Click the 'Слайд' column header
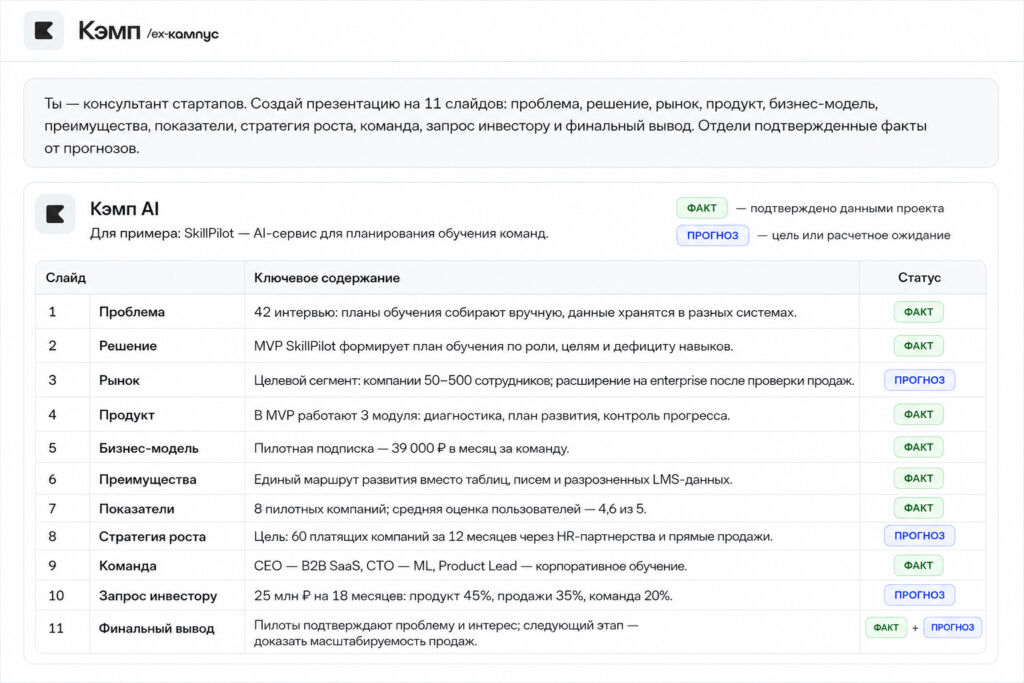Viewport: 1024px width, 683px height. click(x=66, y=278)
